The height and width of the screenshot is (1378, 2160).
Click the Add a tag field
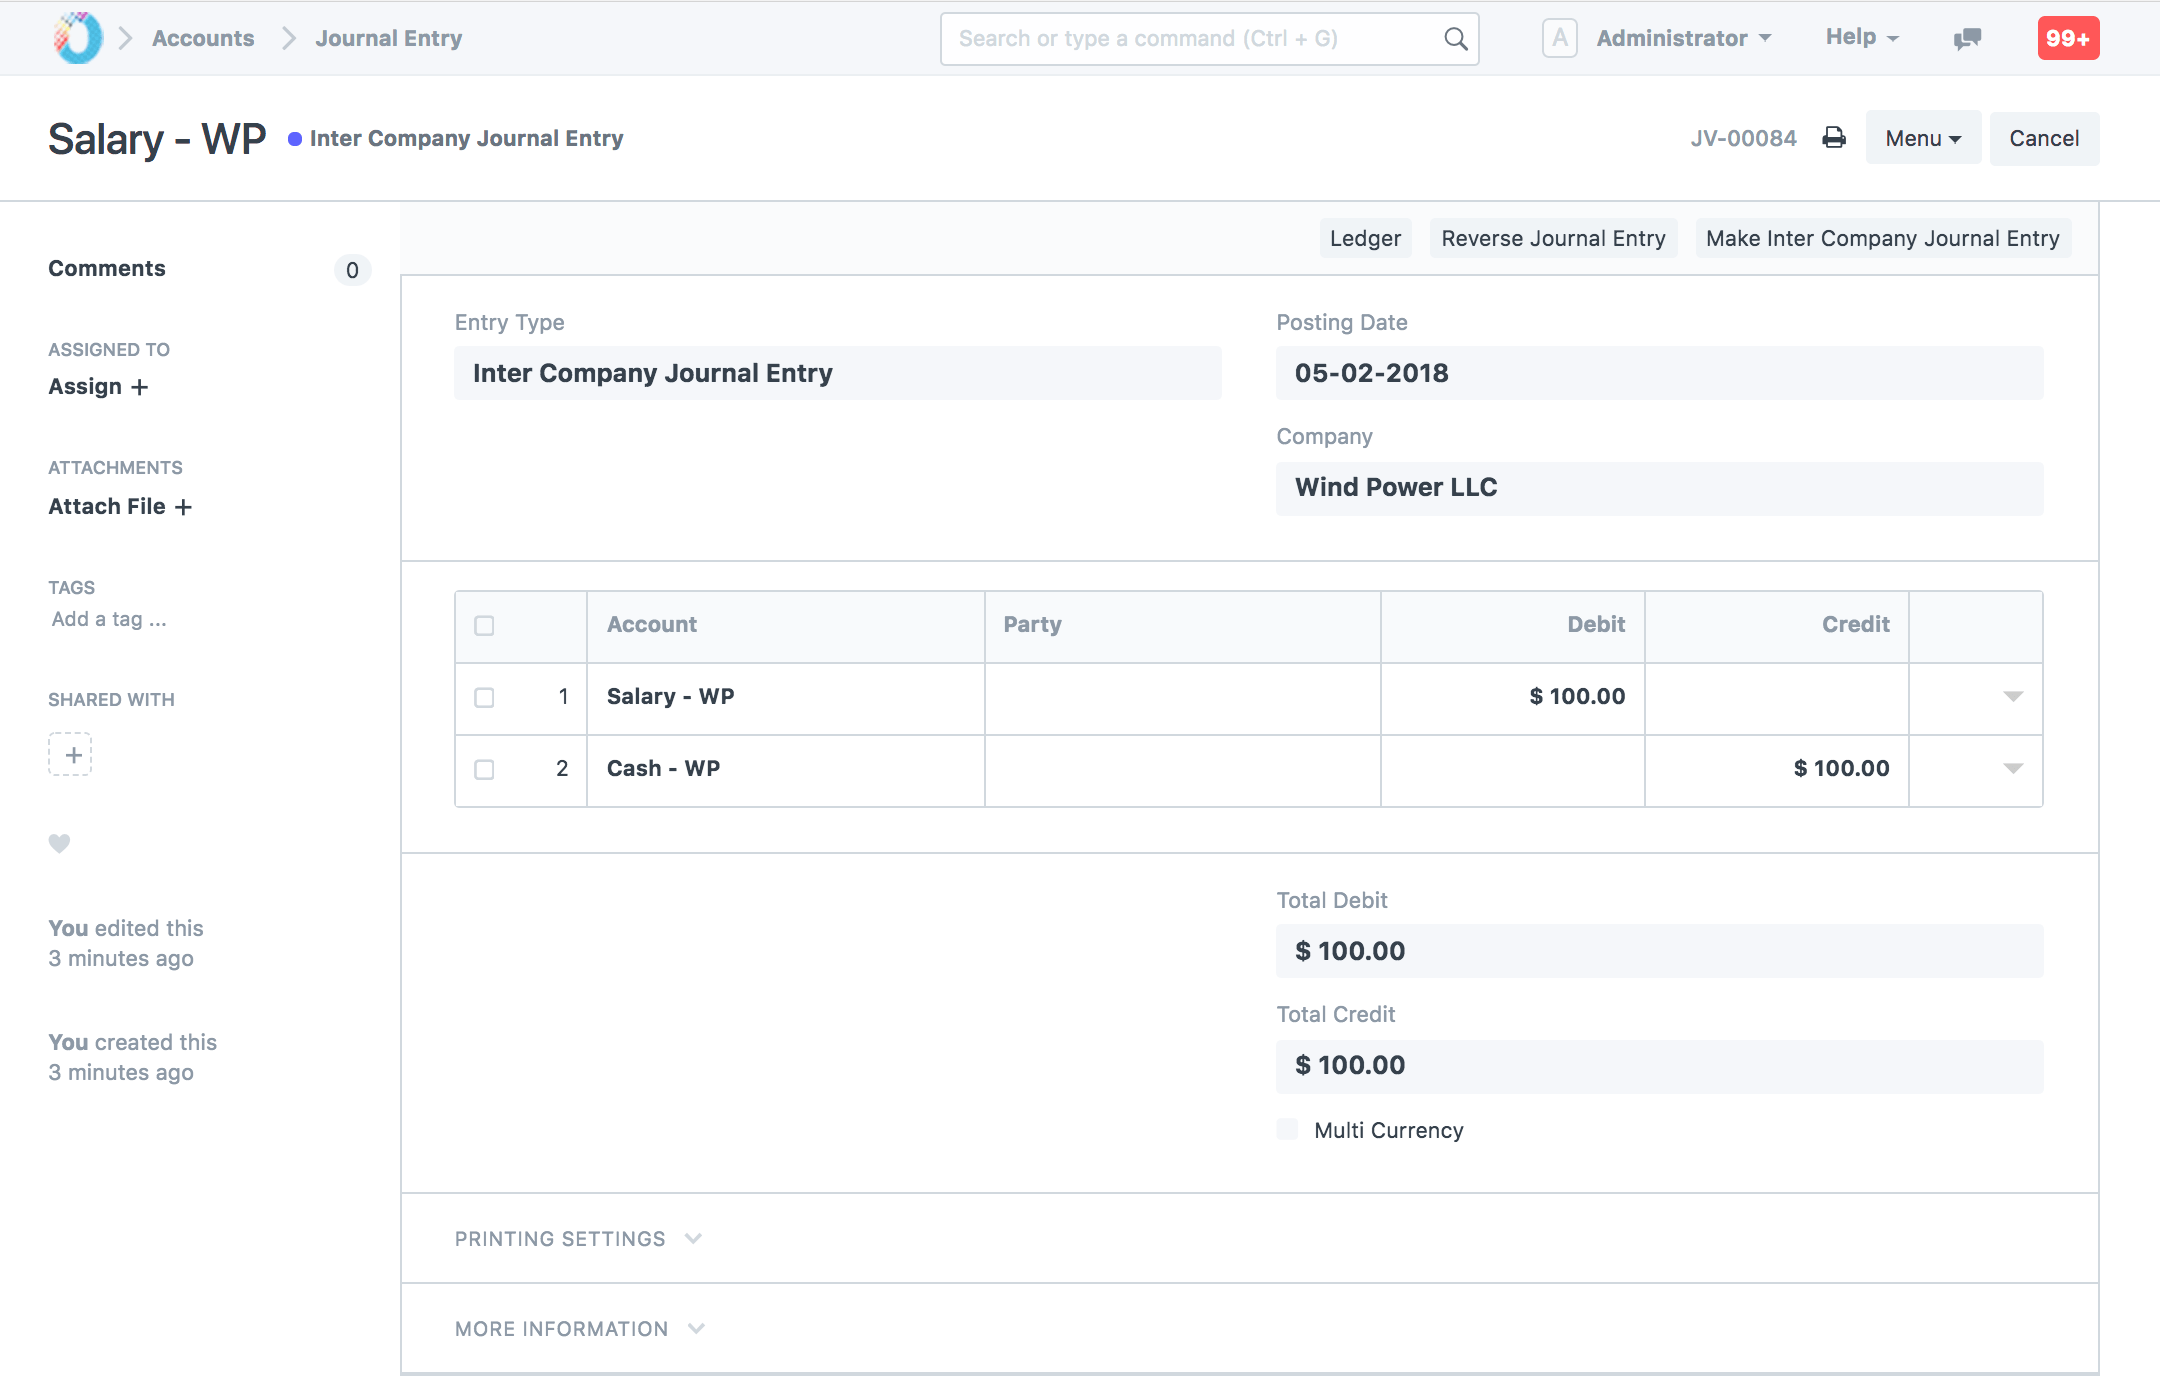click(x=109, y=619)
